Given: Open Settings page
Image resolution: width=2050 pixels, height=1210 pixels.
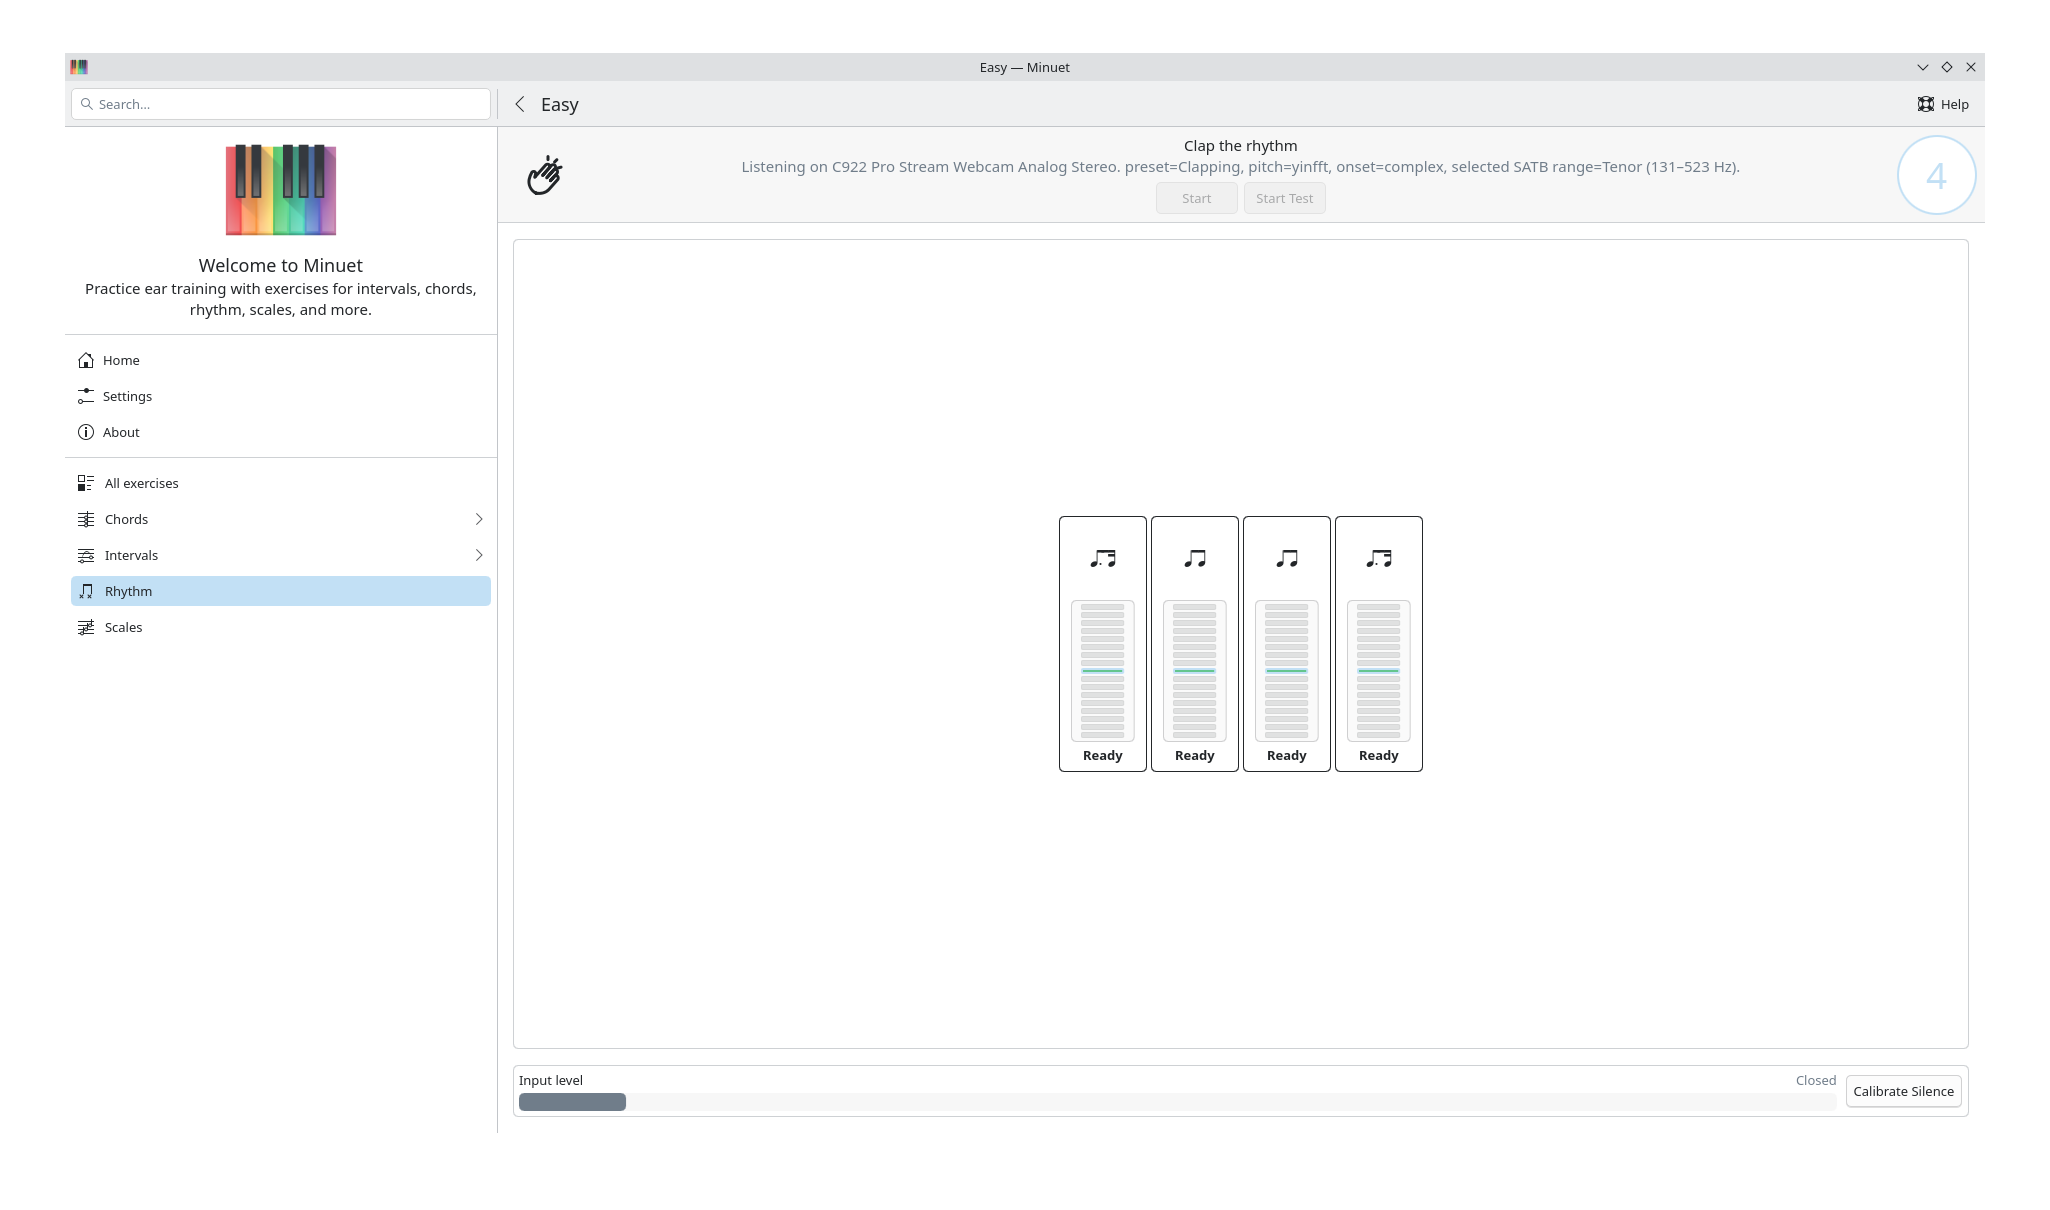Looking at the screenshot, I should pyautogui.click(x=281, y=396).
